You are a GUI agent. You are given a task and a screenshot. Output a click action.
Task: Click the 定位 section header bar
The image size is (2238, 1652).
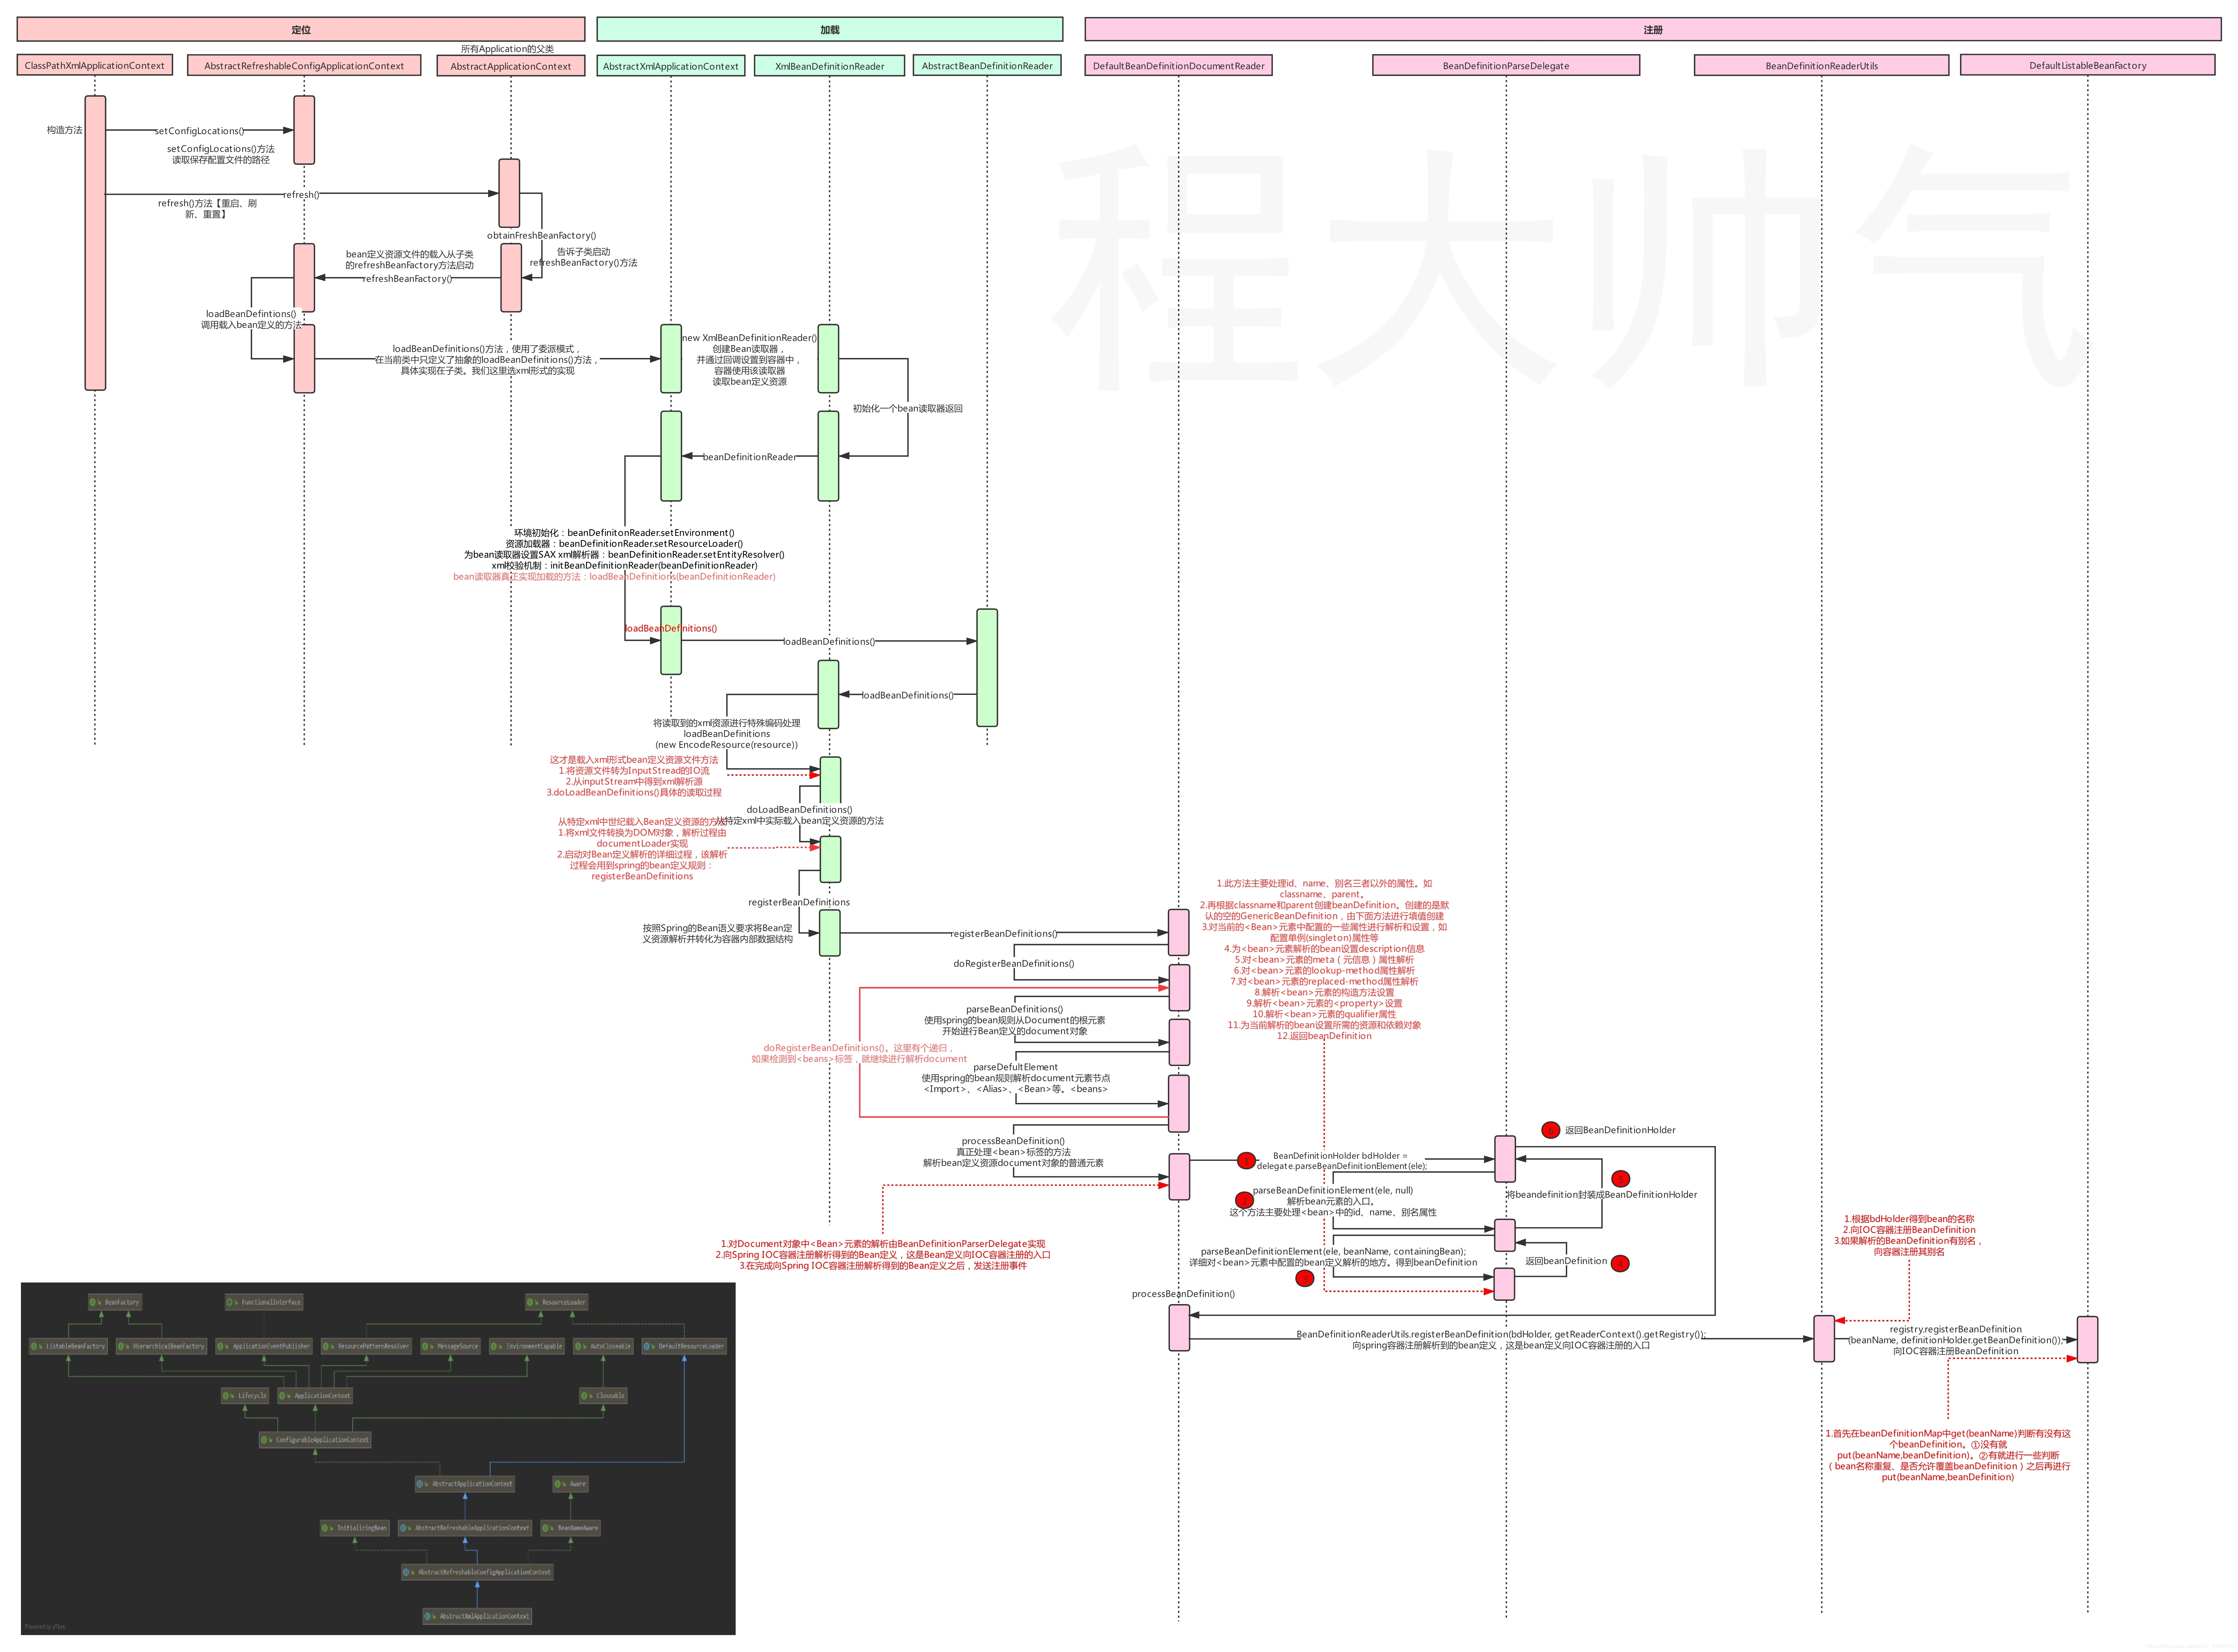(301, 29)
